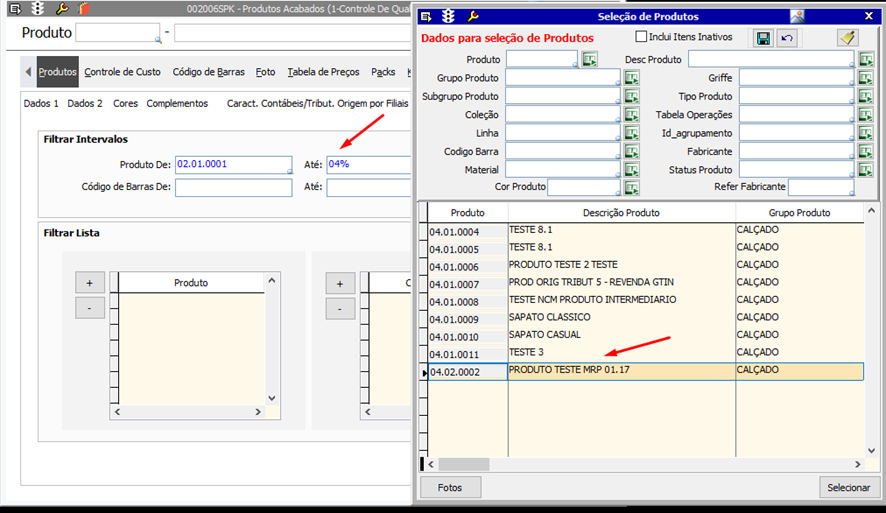Click the Subgrupo Produto lookup icon
Screen dimensions: 886x513
click(631, 96)
